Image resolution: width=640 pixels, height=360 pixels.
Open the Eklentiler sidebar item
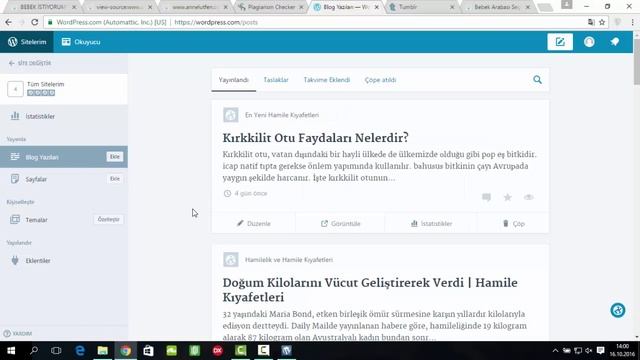point(64,260)
